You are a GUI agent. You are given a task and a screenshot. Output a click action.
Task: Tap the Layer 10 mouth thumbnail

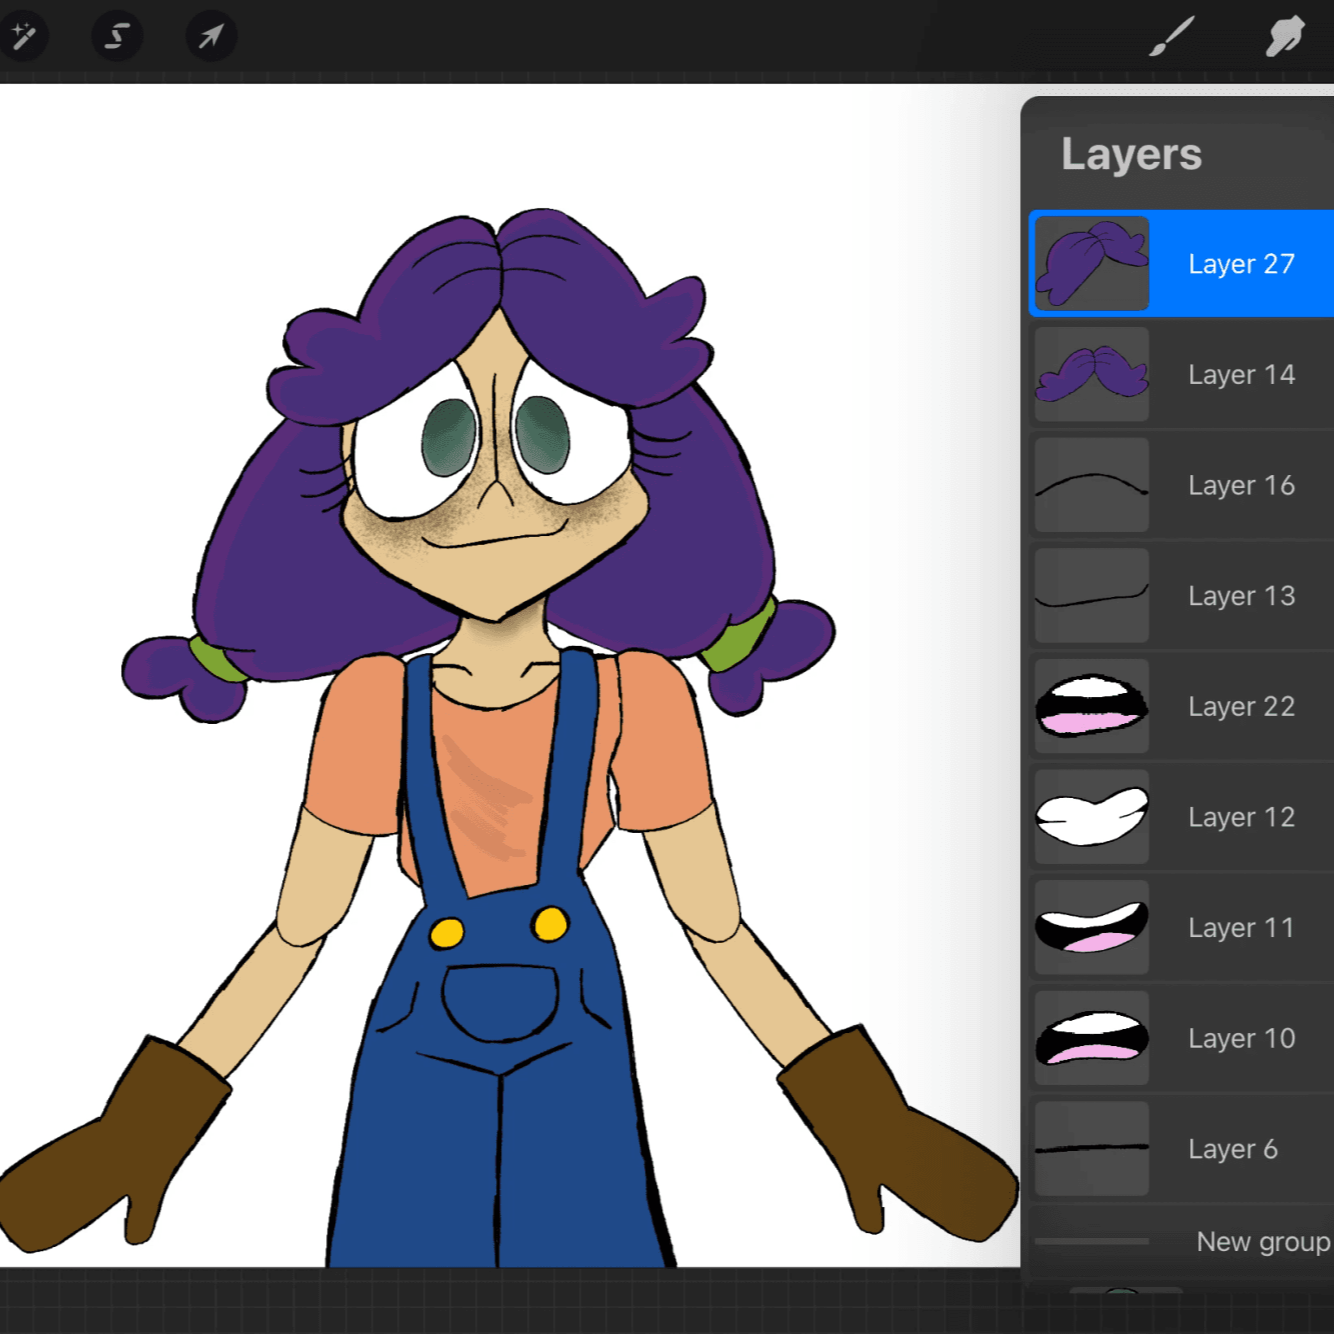[1092, 1038]
